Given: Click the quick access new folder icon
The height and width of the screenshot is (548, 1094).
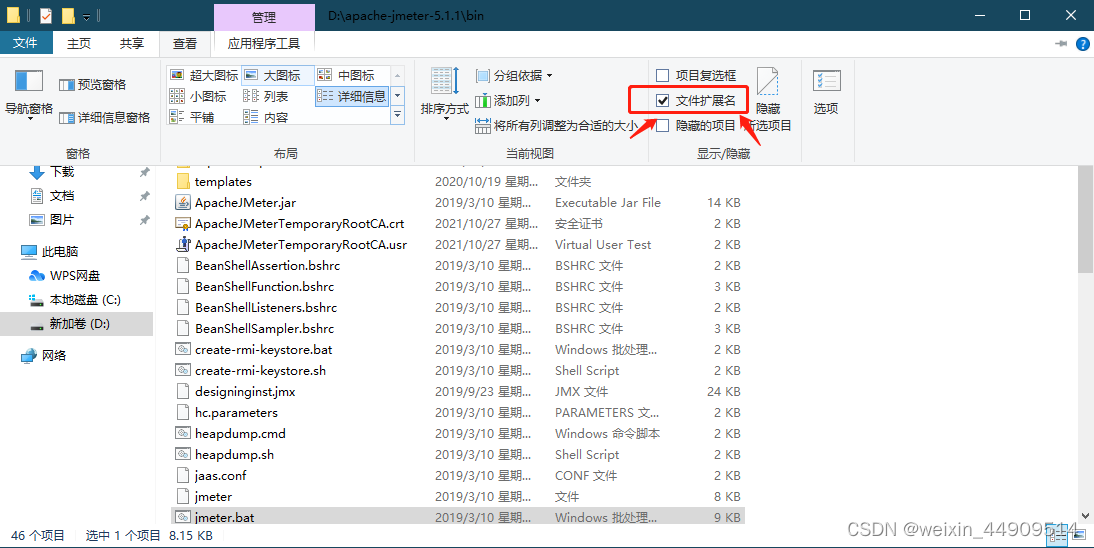Looking at the screenshot, I should coord(68,15).
